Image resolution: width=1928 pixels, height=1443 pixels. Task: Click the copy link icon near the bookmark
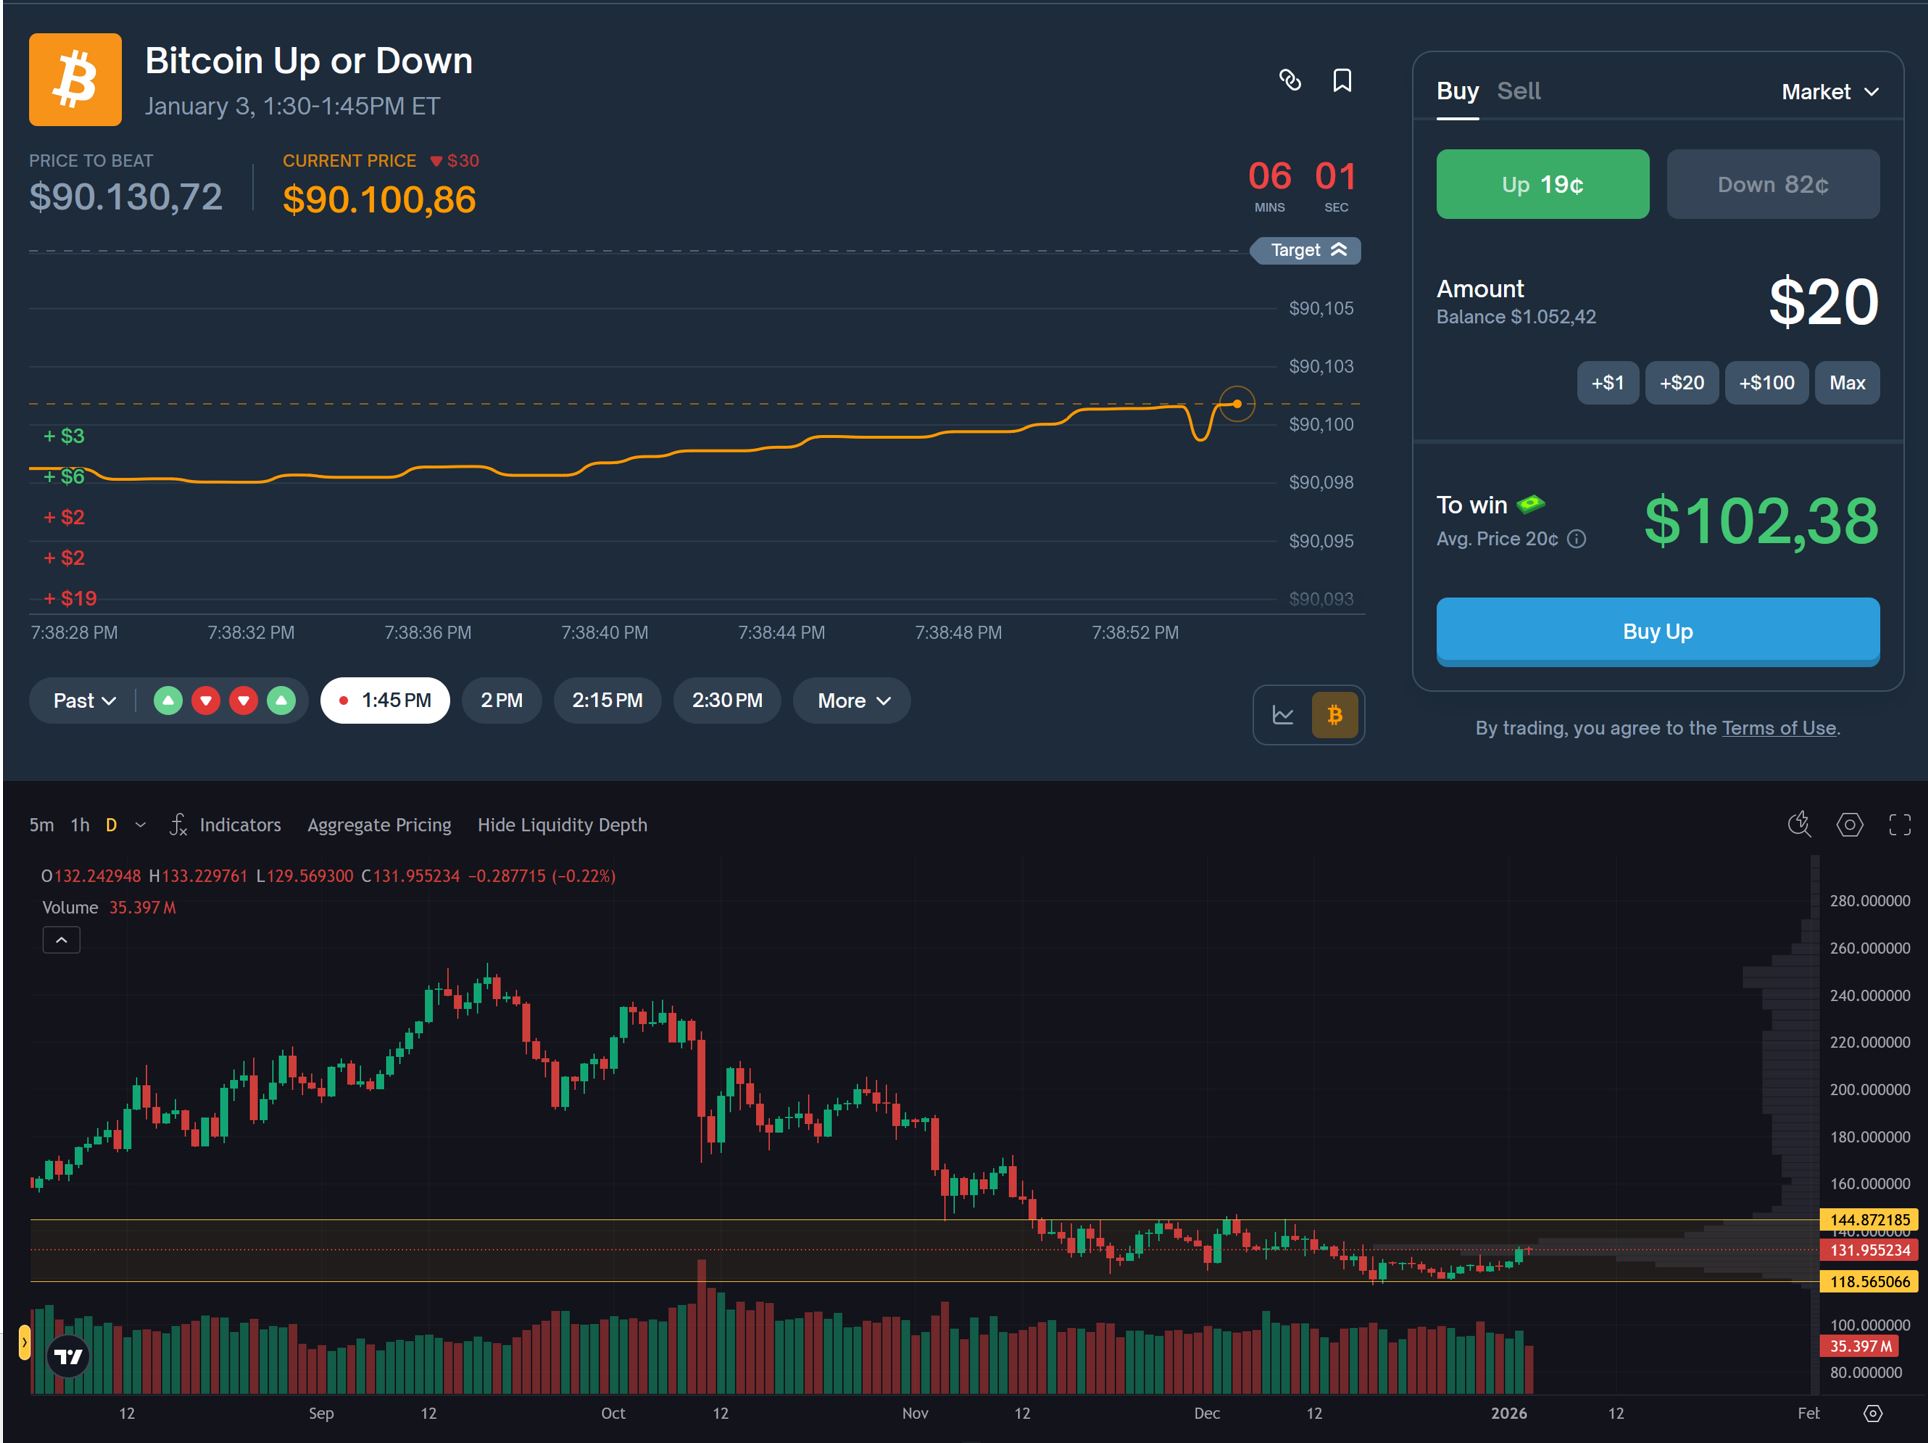[1290, 81]
